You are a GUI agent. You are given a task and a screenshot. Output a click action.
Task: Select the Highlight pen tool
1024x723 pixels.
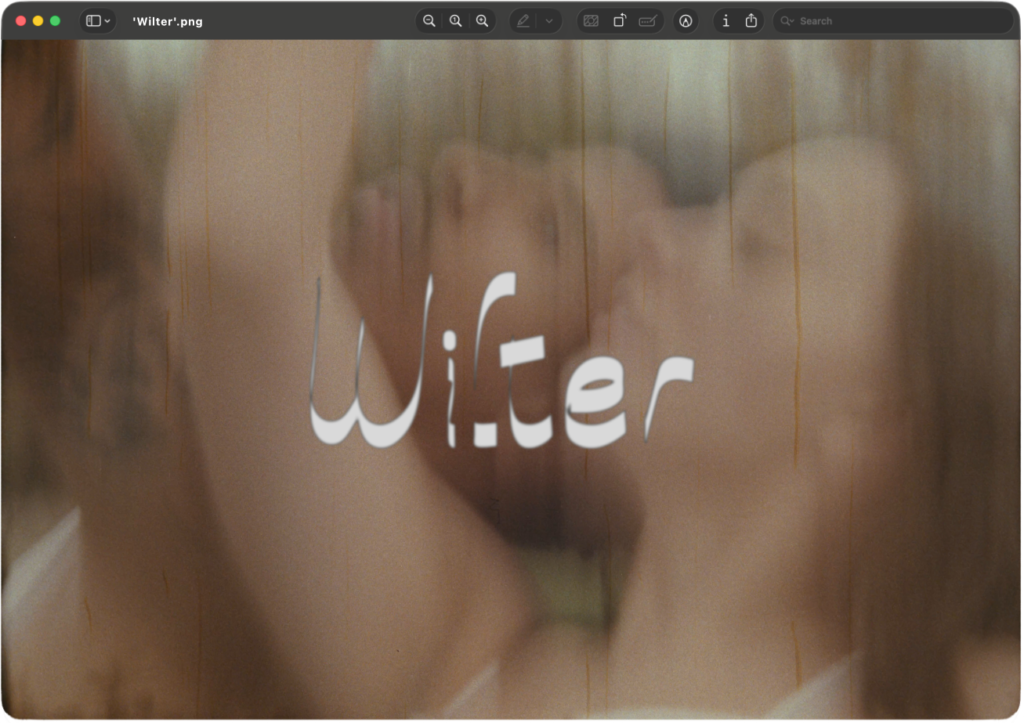523,21
